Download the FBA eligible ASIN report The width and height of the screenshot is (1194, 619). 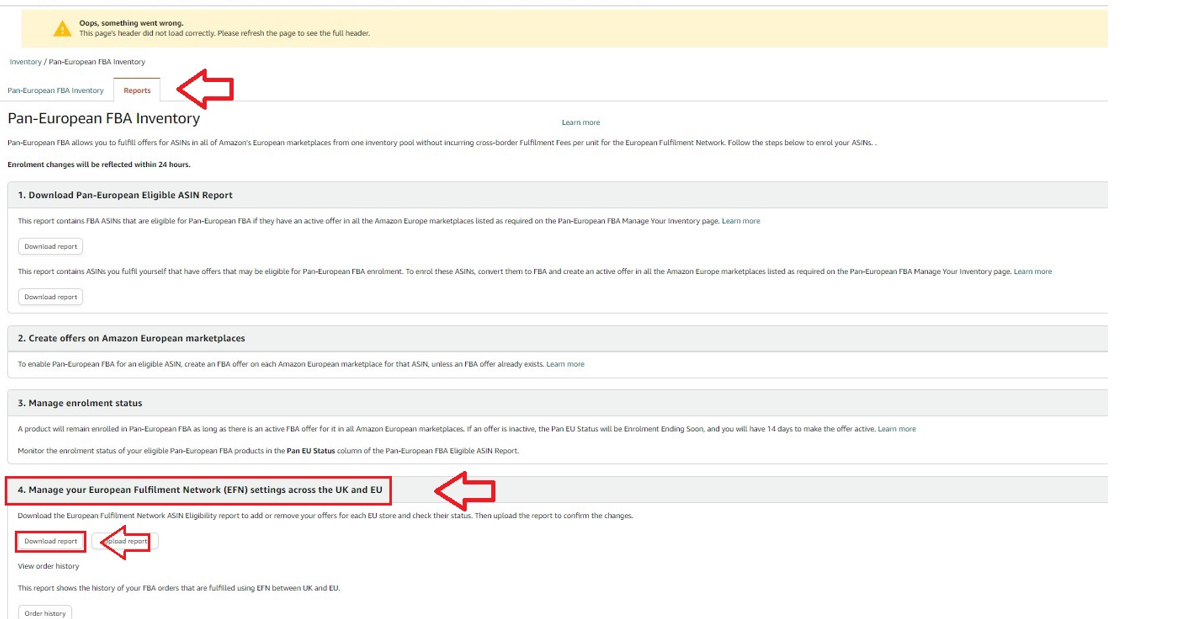coord(50,246)
